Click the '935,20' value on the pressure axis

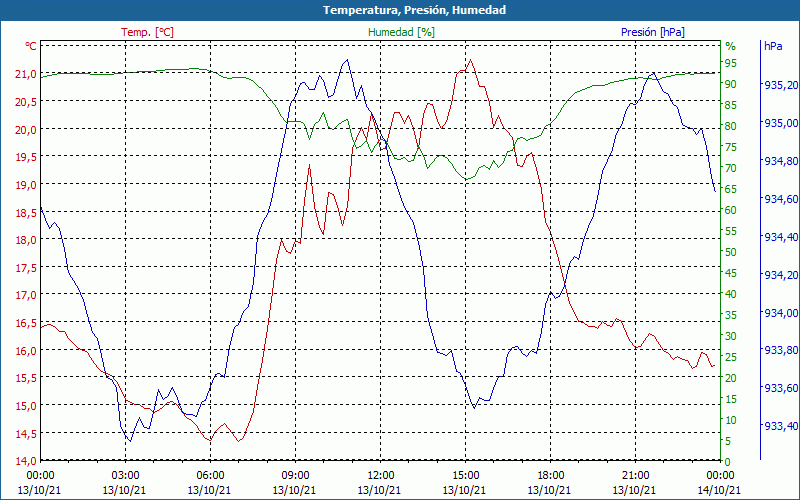[x=781, y=85]
